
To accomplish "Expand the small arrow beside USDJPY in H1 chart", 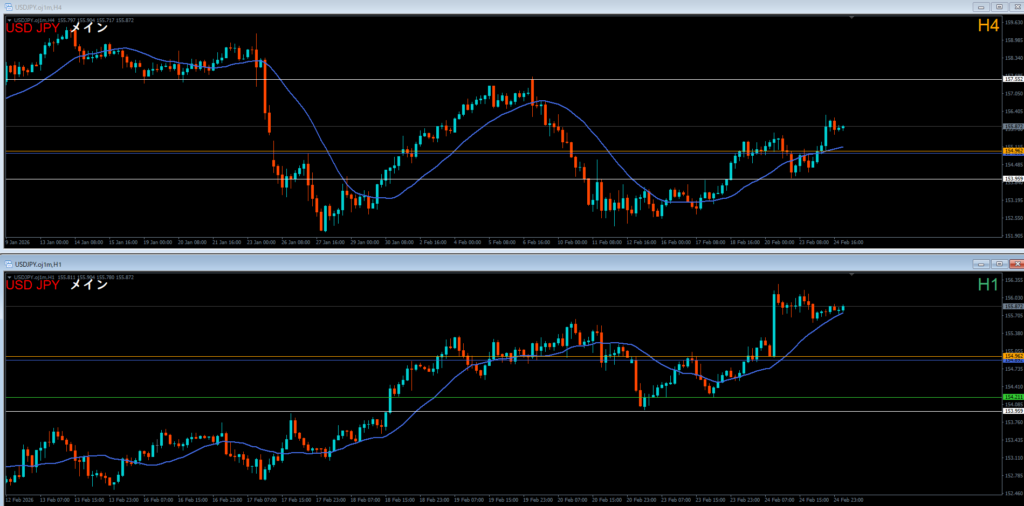I will [x=8, y=275].
